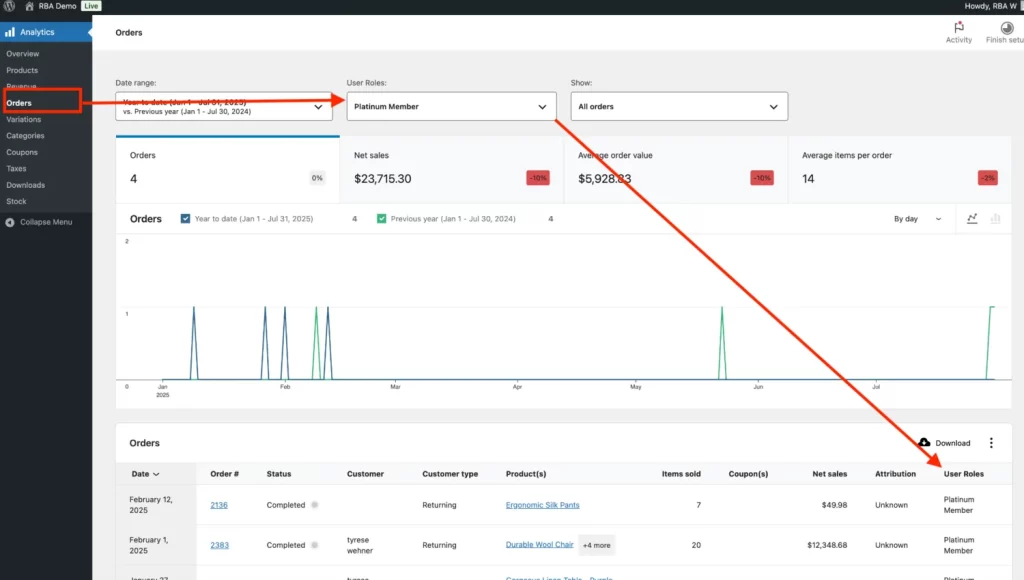This screenshot has height=580, width=1024.
Task: Open Products in the Analytics sidebar
Action: click(22, 70)
